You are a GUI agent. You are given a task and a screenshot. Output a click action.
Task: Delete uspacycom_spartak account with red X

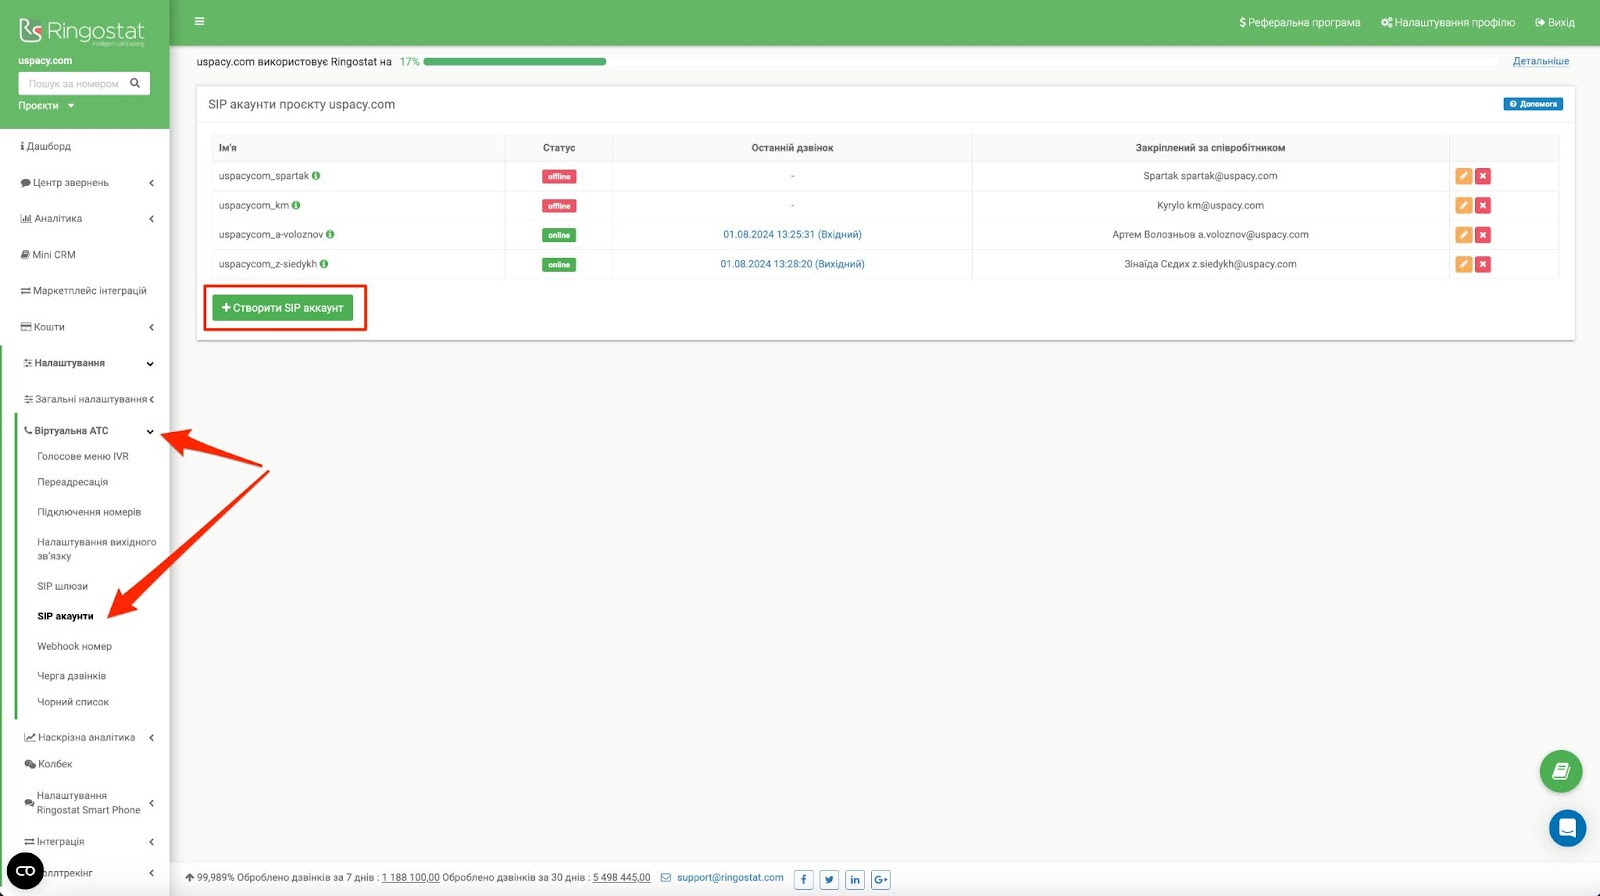coord(1483,176)
